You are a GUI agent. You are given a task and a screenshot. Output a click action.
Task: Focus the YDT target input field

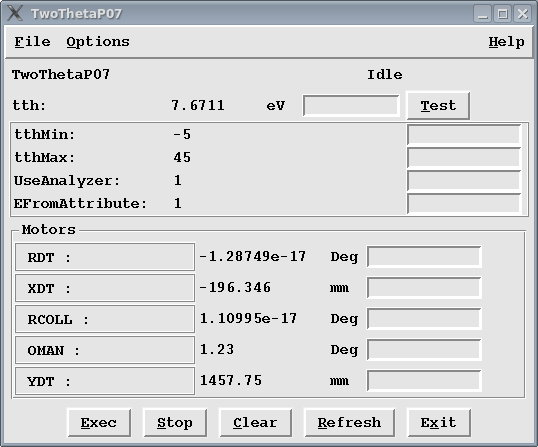(424, 380)
